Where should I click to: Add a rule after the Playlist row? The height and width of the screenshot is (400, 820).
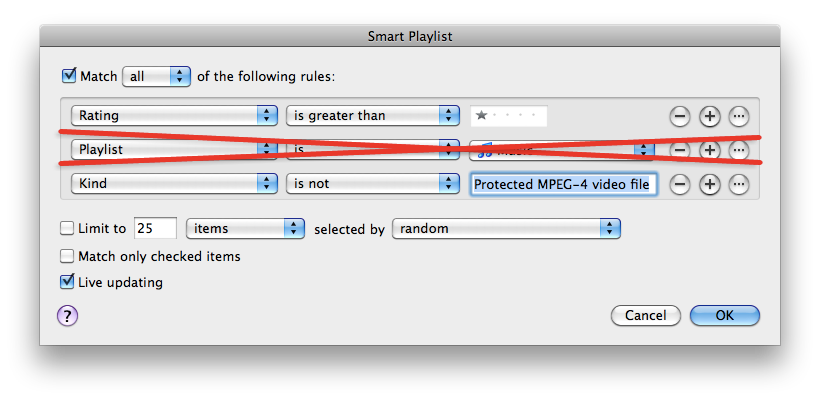[x=709, y=150]
